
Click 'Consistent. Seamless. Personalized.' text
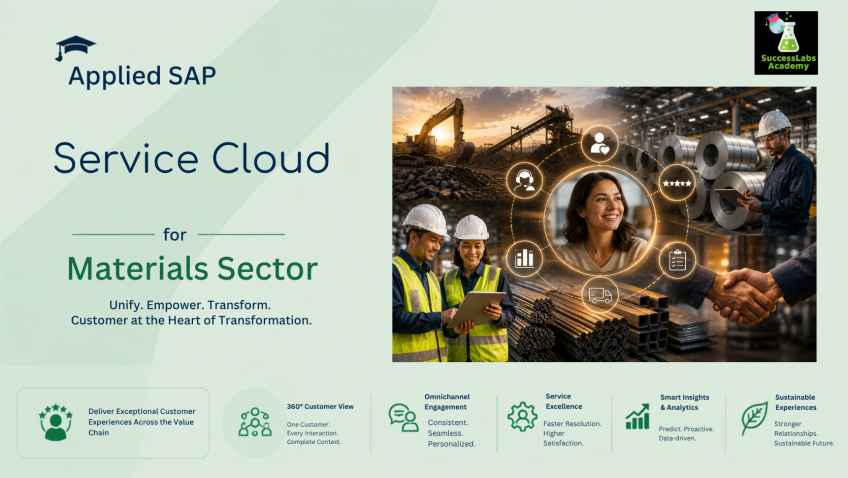pos(452,433)
